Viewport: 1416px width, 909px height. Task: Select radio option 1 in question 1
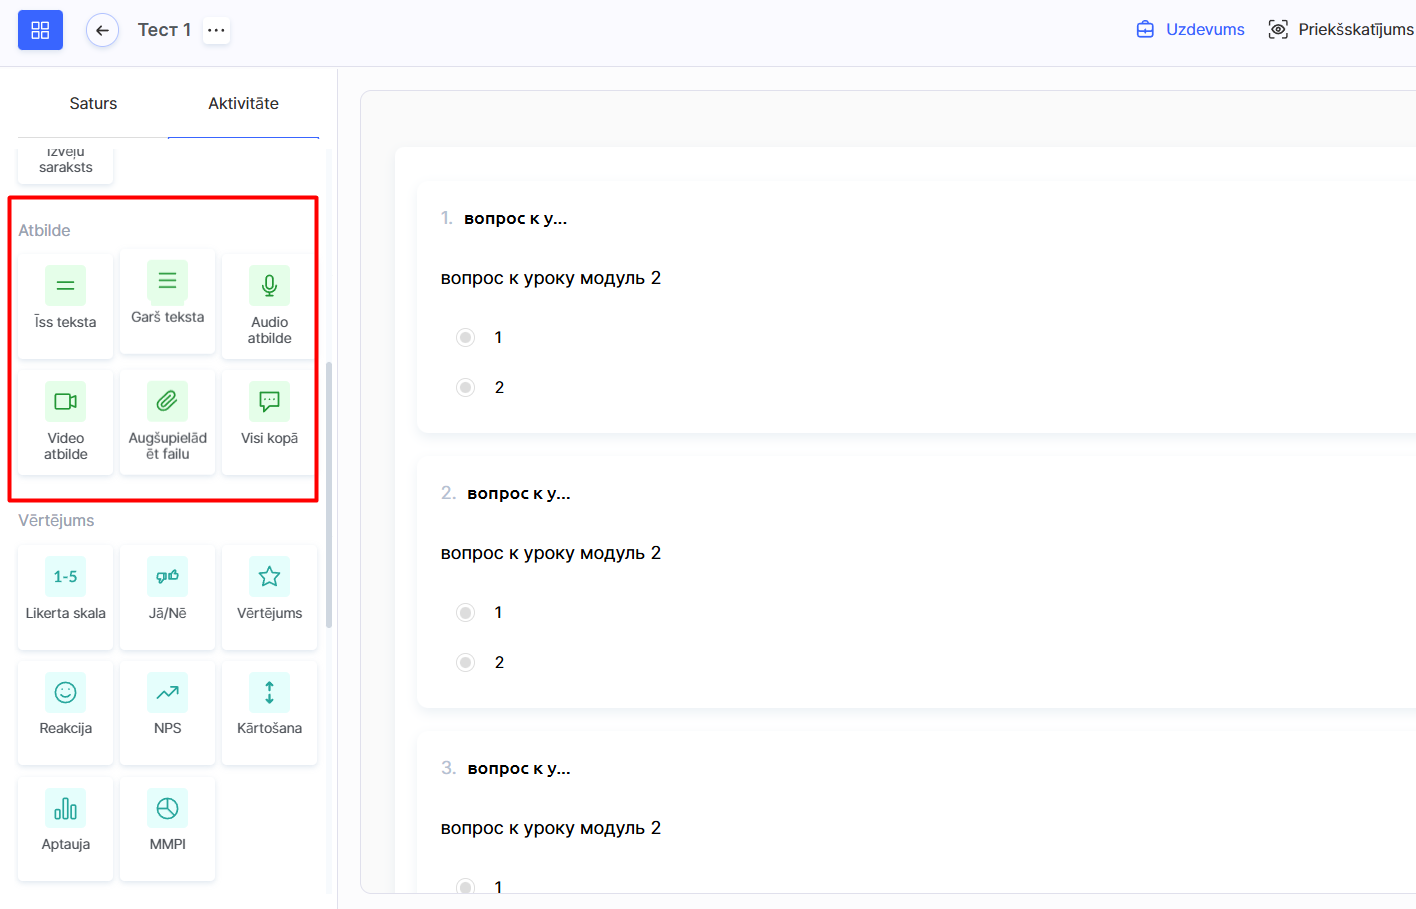tap(465, 338)
